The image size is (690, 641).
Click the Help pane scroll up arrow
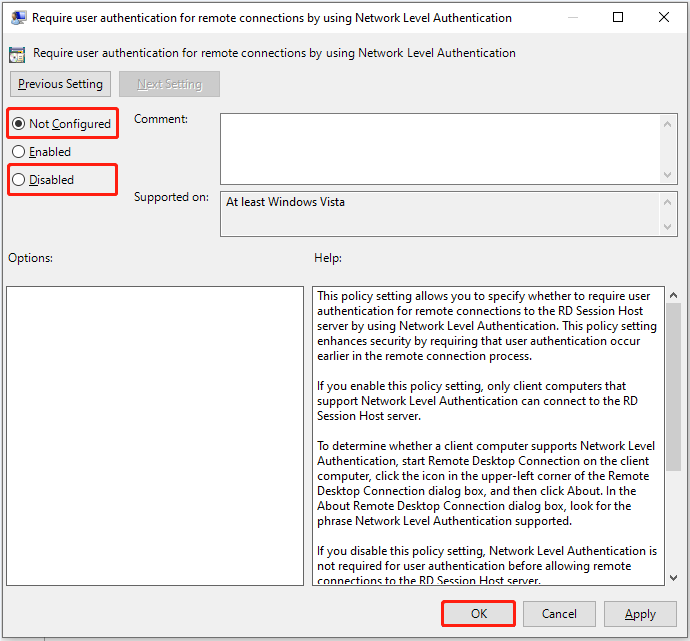(x=673, y=296)
